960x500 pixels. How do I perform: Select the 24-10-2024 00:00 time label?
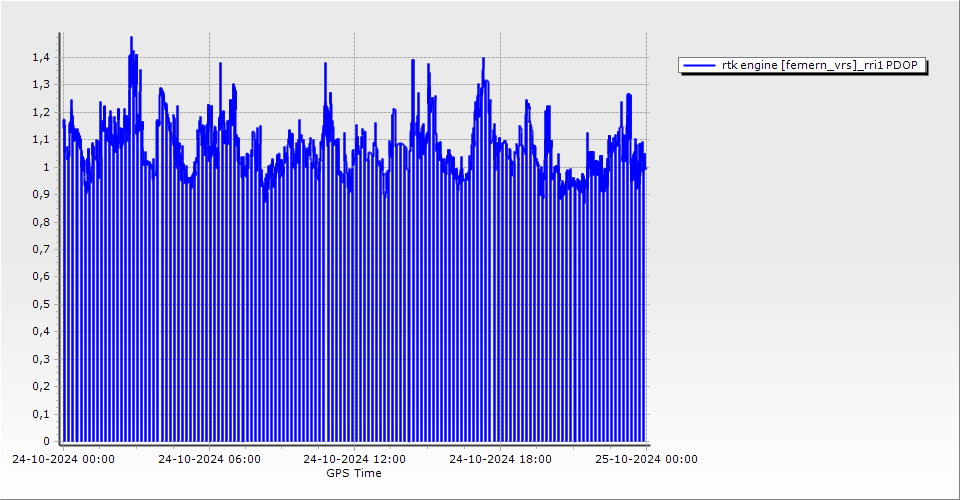63,460
